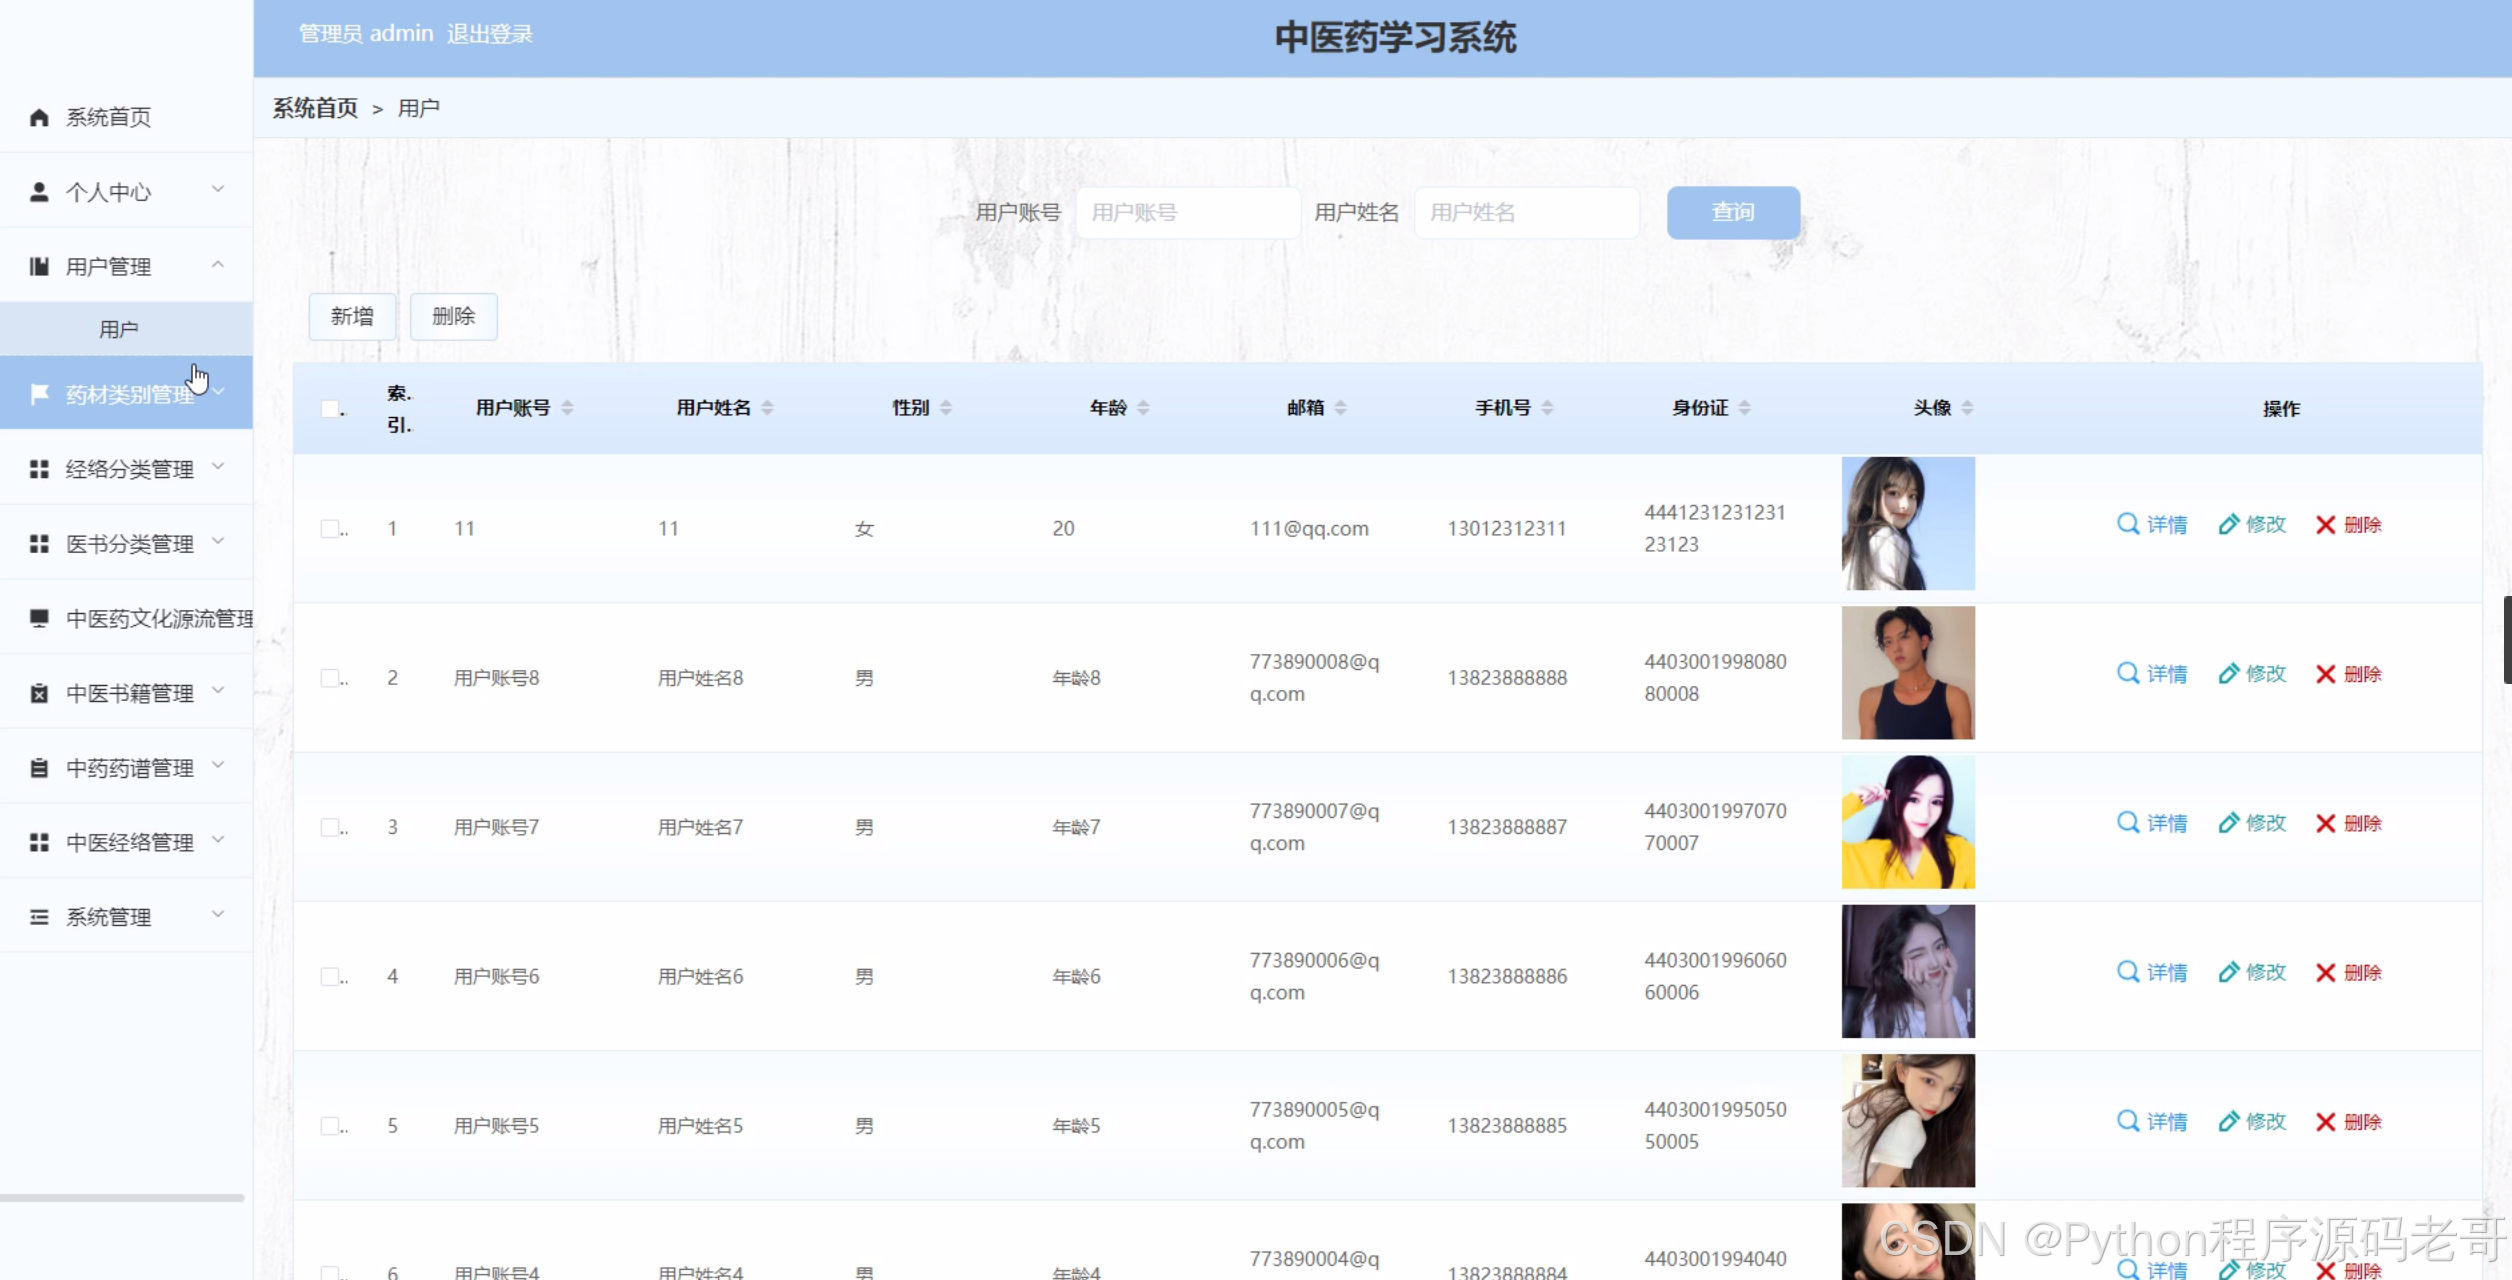Click the person icon for 个人中心
This screenshot has width=2512, height=1280.
point(39,192)
